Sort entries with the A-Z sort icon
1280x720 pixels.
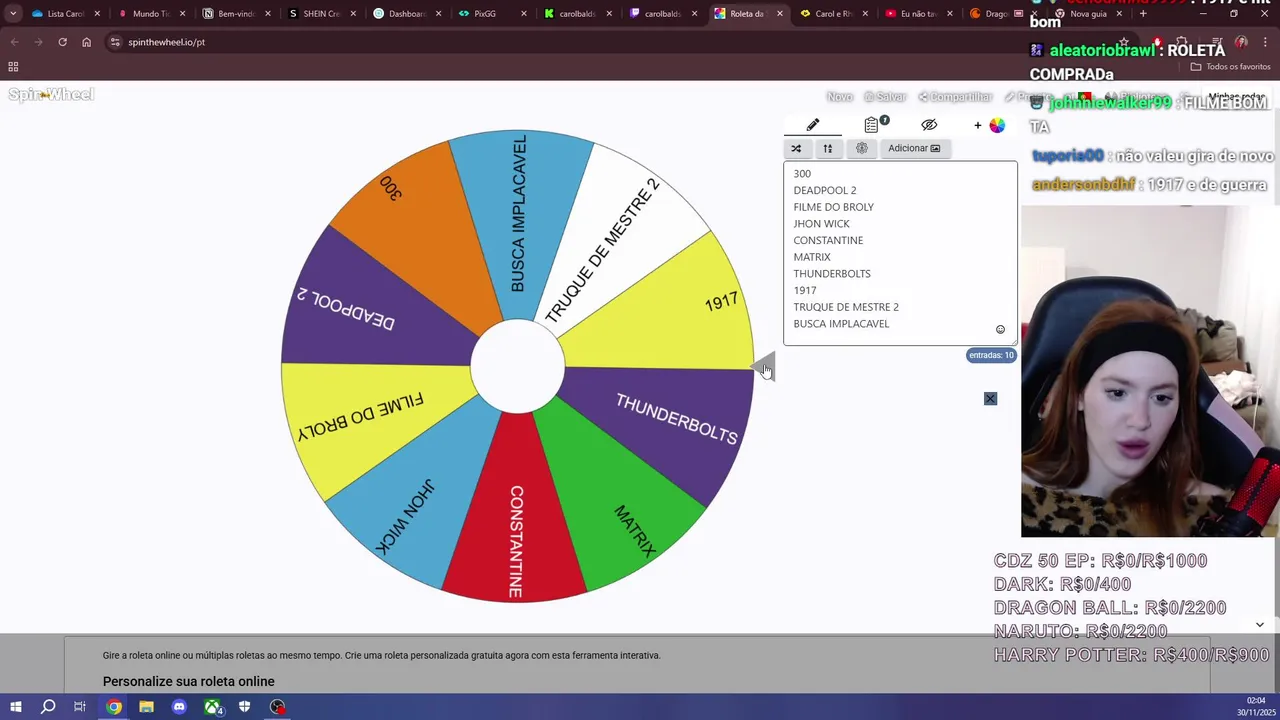(x=827, y=148)
